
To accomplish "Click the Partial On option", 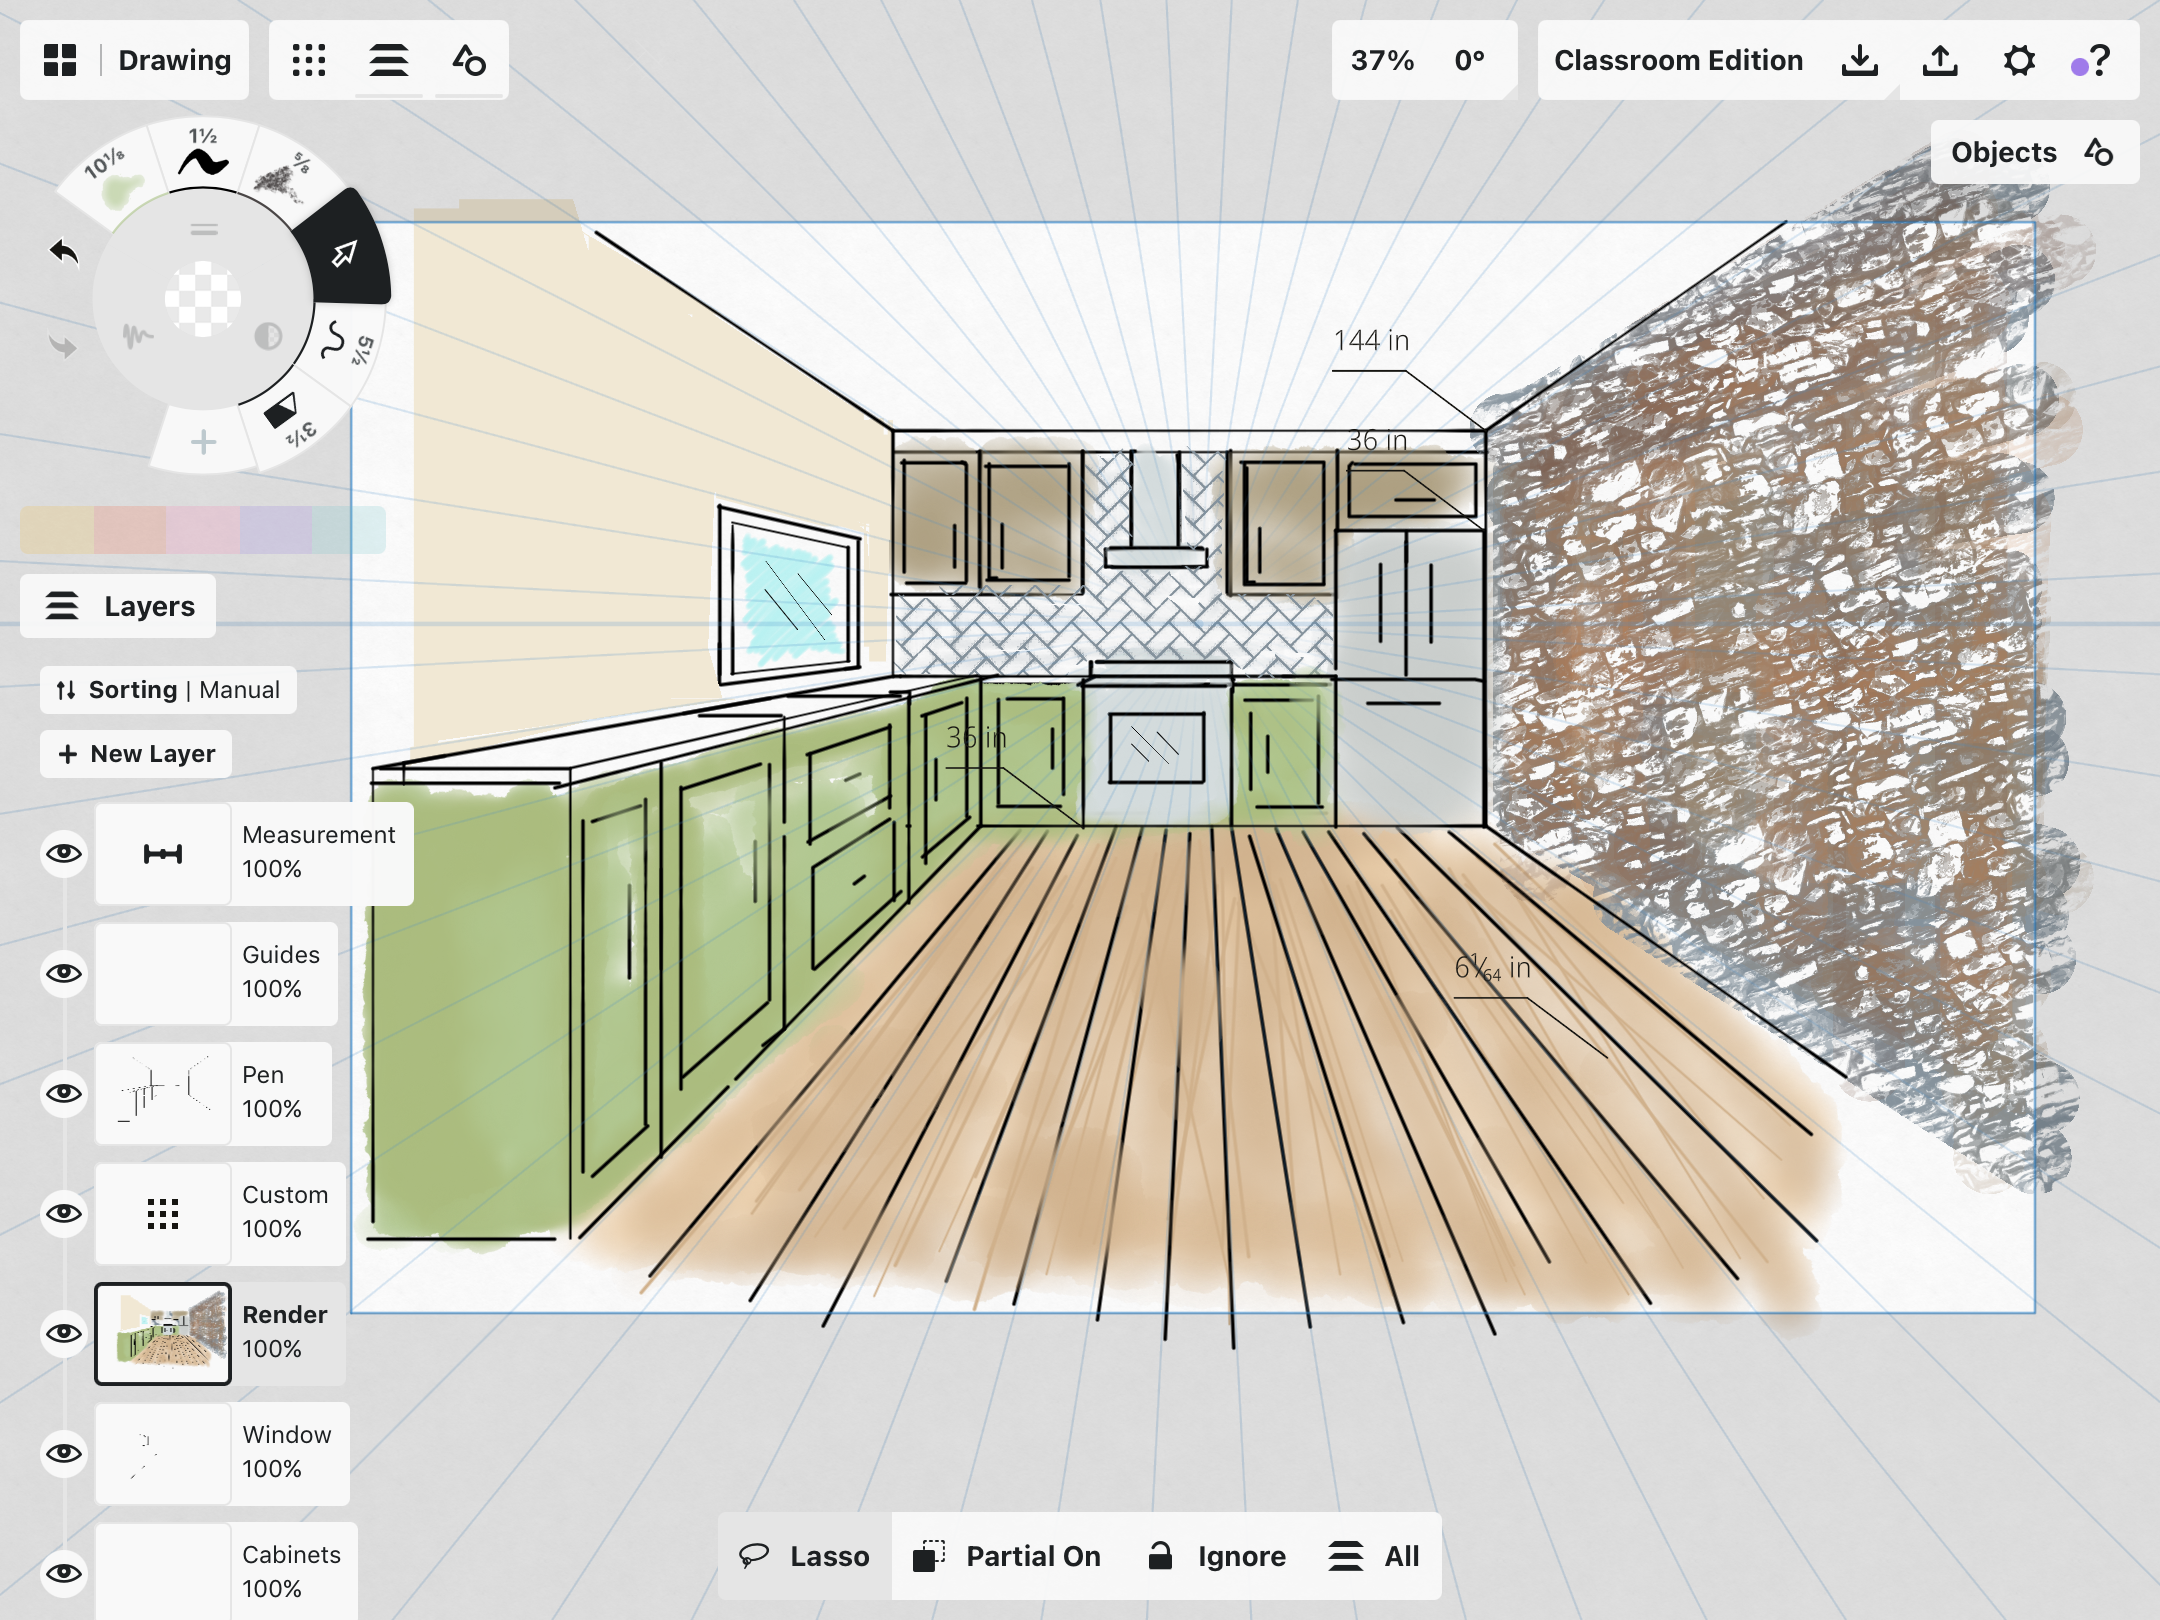I will 1007,1556.
